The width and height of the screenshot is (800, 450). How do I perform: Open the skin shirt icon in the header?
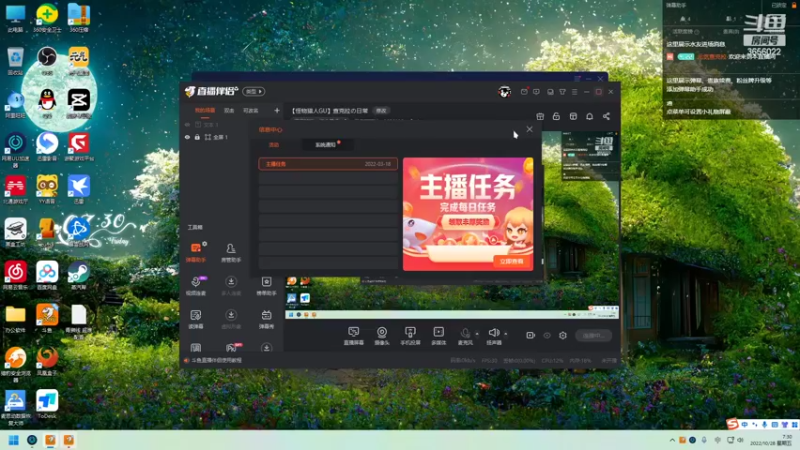click(x=562, y=92)
